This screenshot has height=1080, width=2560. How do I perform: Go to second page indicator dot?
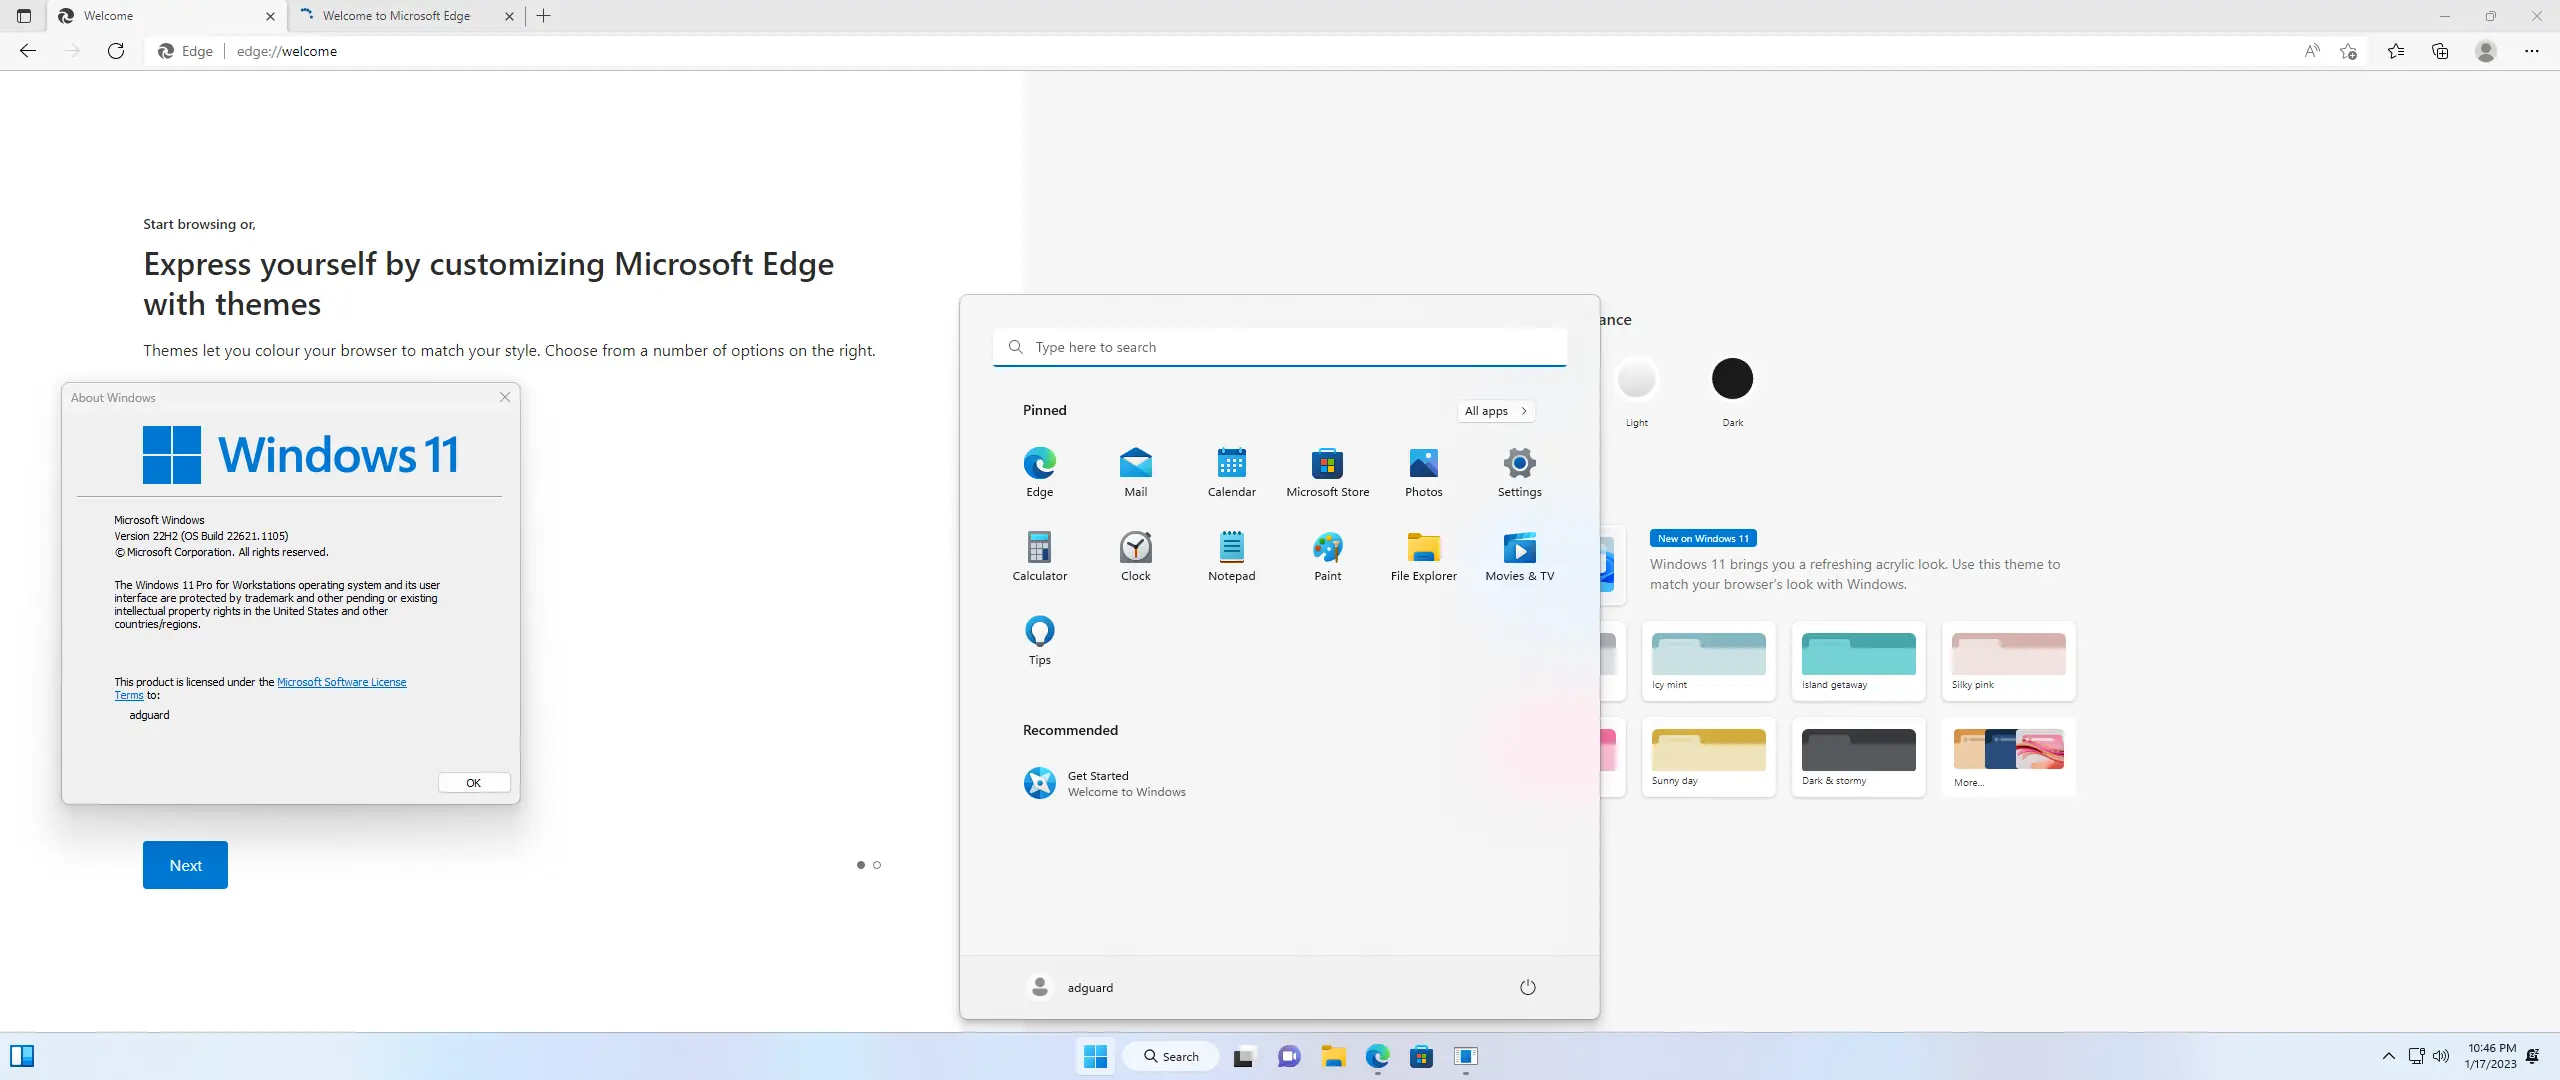pos(877,865)
